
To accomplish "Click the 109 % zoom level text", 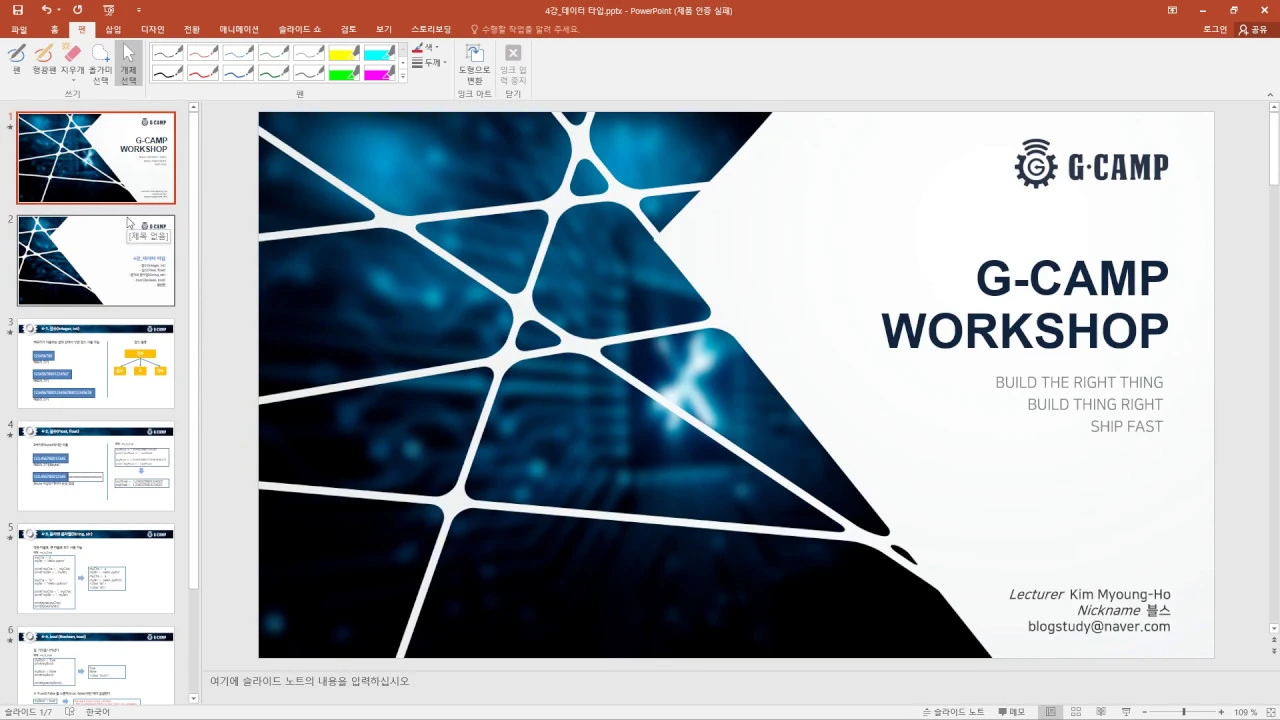I will [1245, 712].
